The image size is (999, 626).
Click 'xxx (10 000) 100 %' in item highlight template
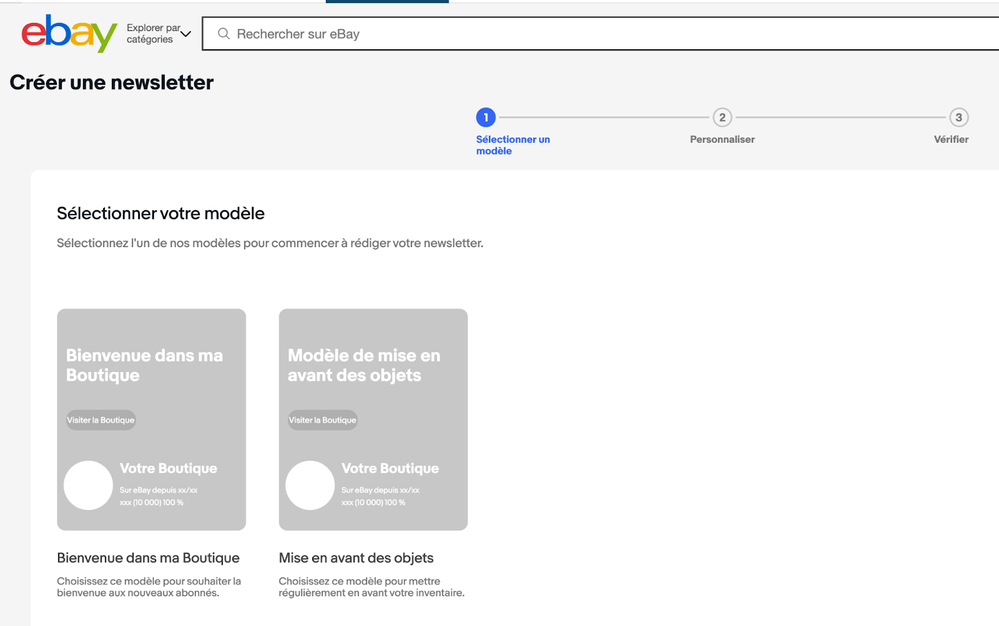click(x=373, y=502)
